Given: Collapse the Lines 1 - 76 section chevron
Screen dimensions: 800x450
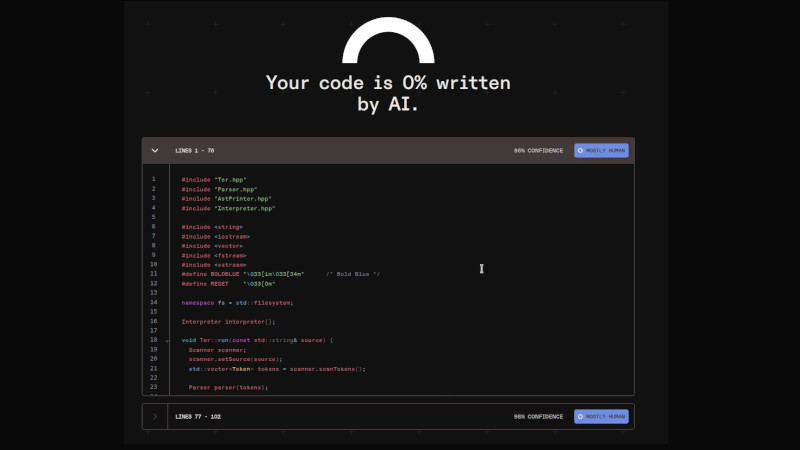Looking at the screenshot, I should (x=155, y=151).
